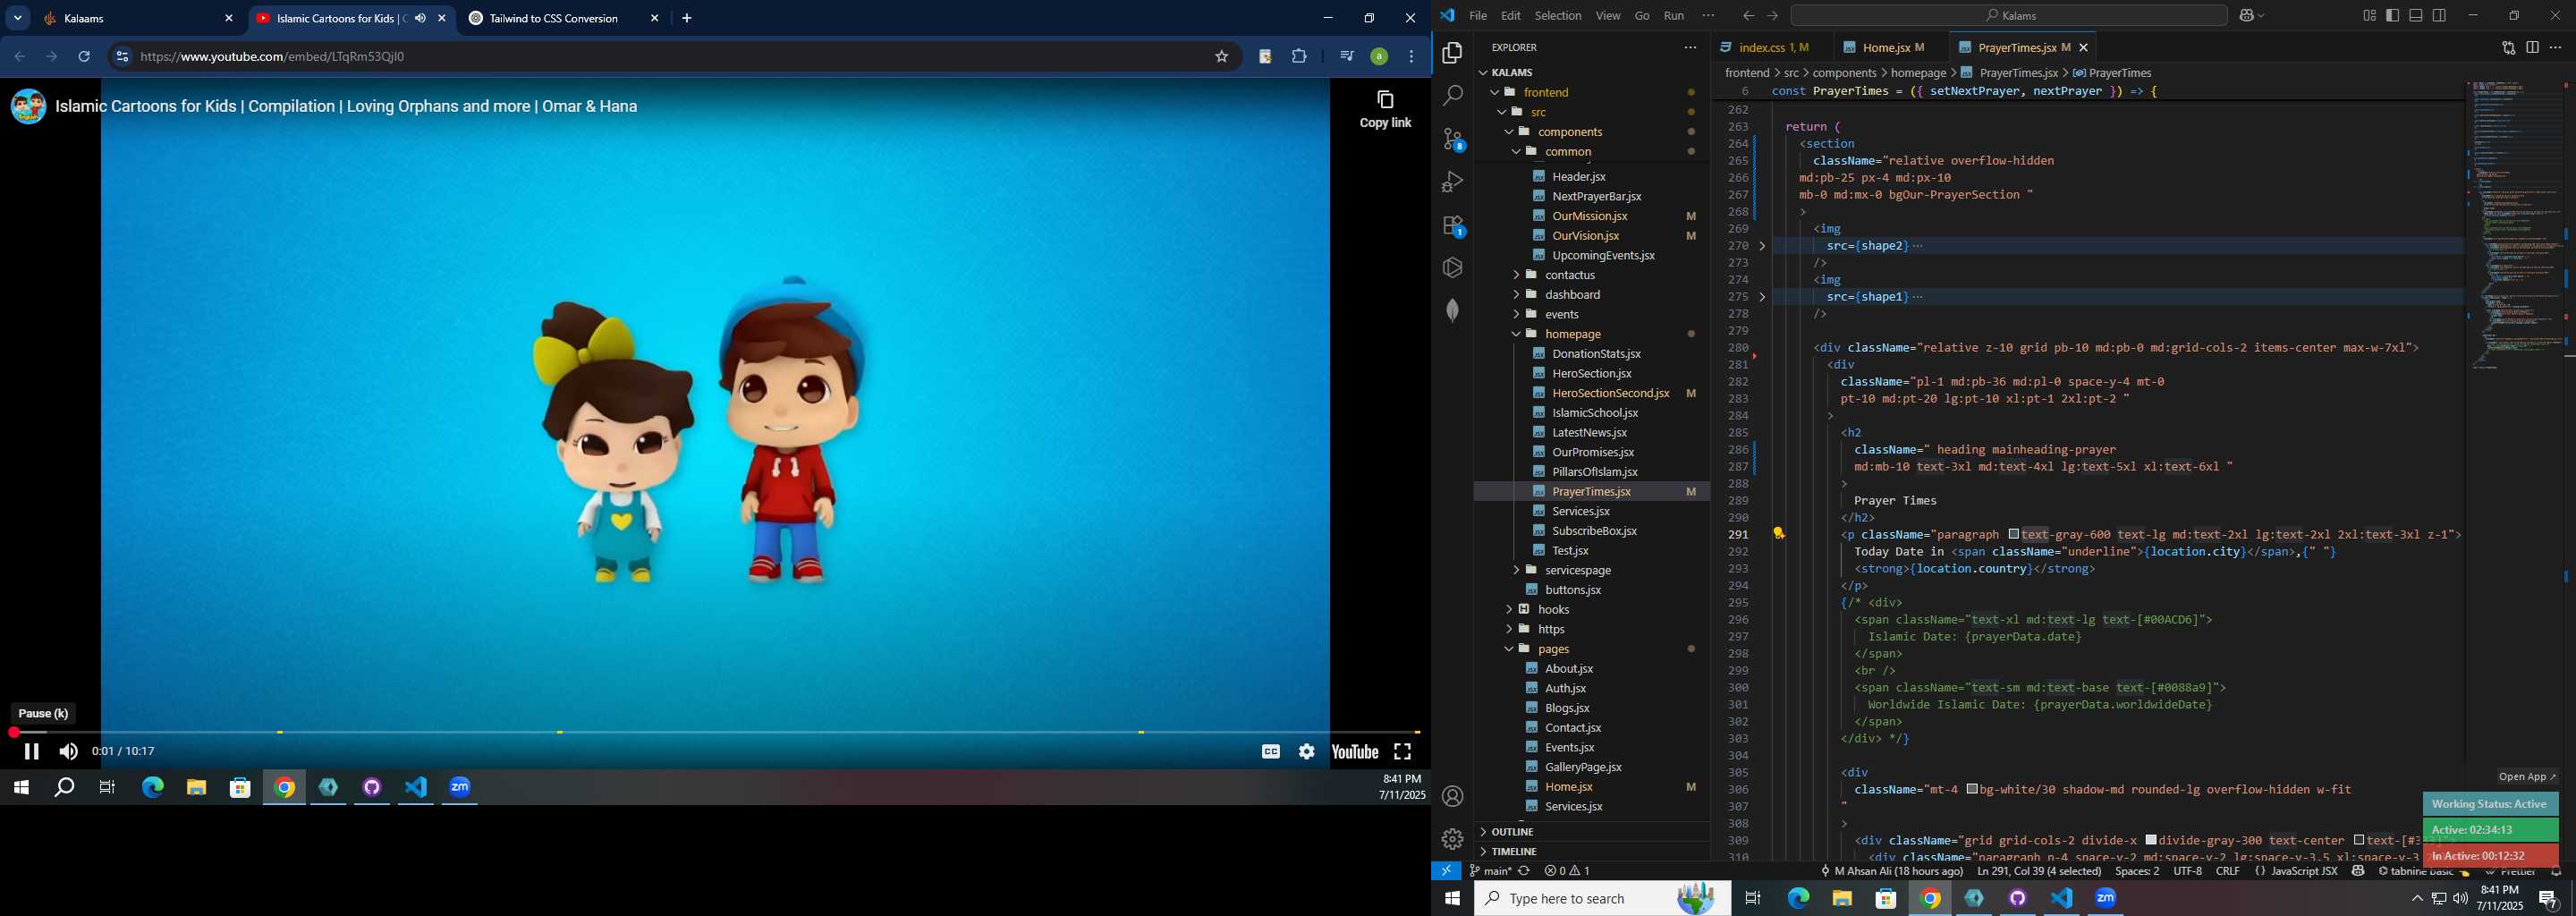Synchronize changes icon next to main branch
The image size is (2576, 916).
1524,871
